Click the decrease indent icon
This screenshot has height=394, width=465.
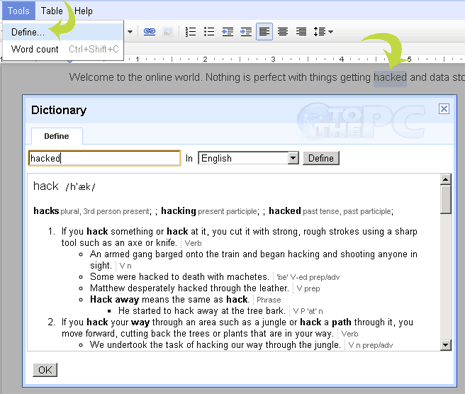(227, 32)
